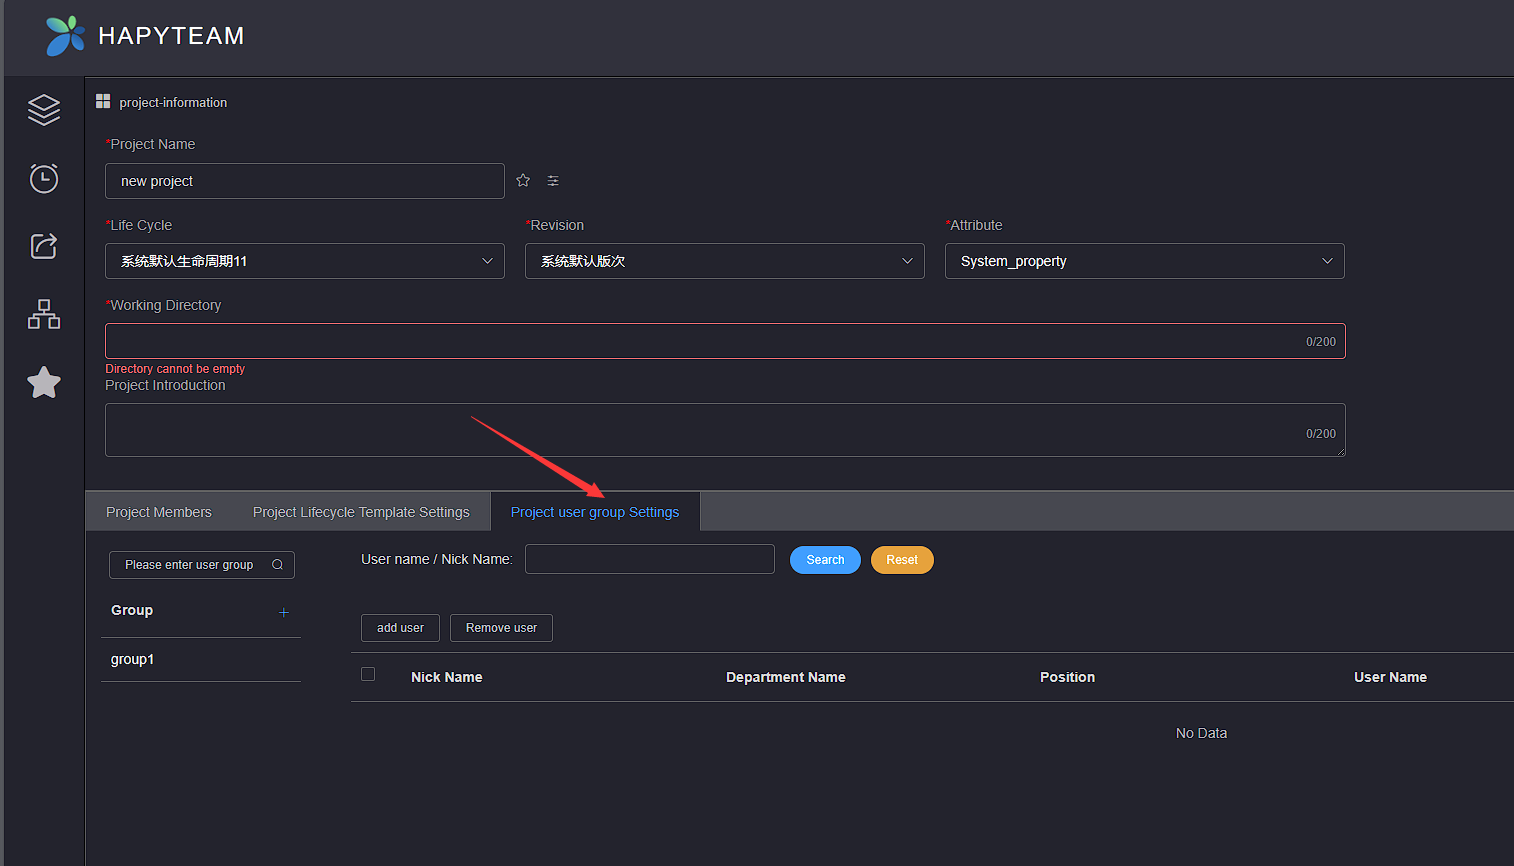Star the project next to name field
This screenshot has height=866, width=1514.
point(523,181)
